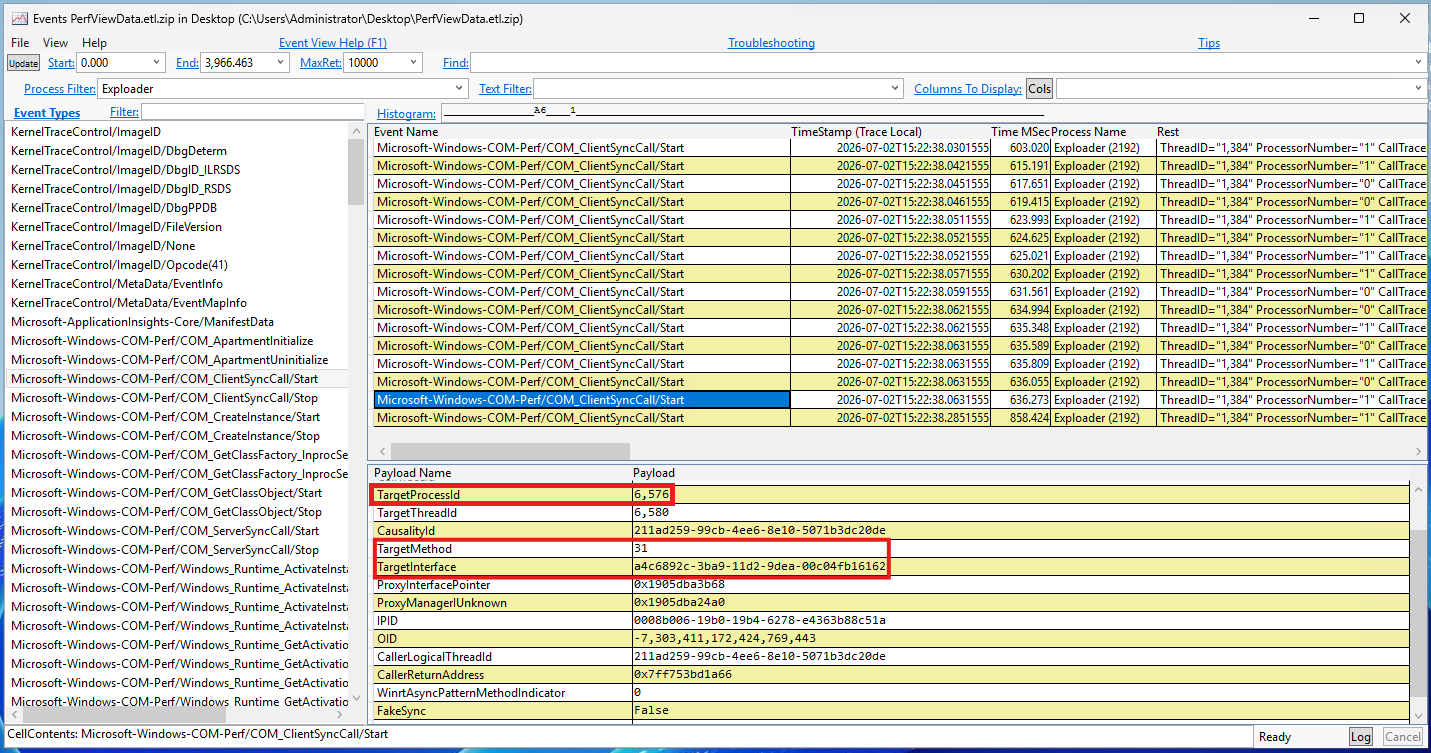The width and height of the screenshot is (1431, 753).
Task: Click the End label link
Action: coord(187,63)
